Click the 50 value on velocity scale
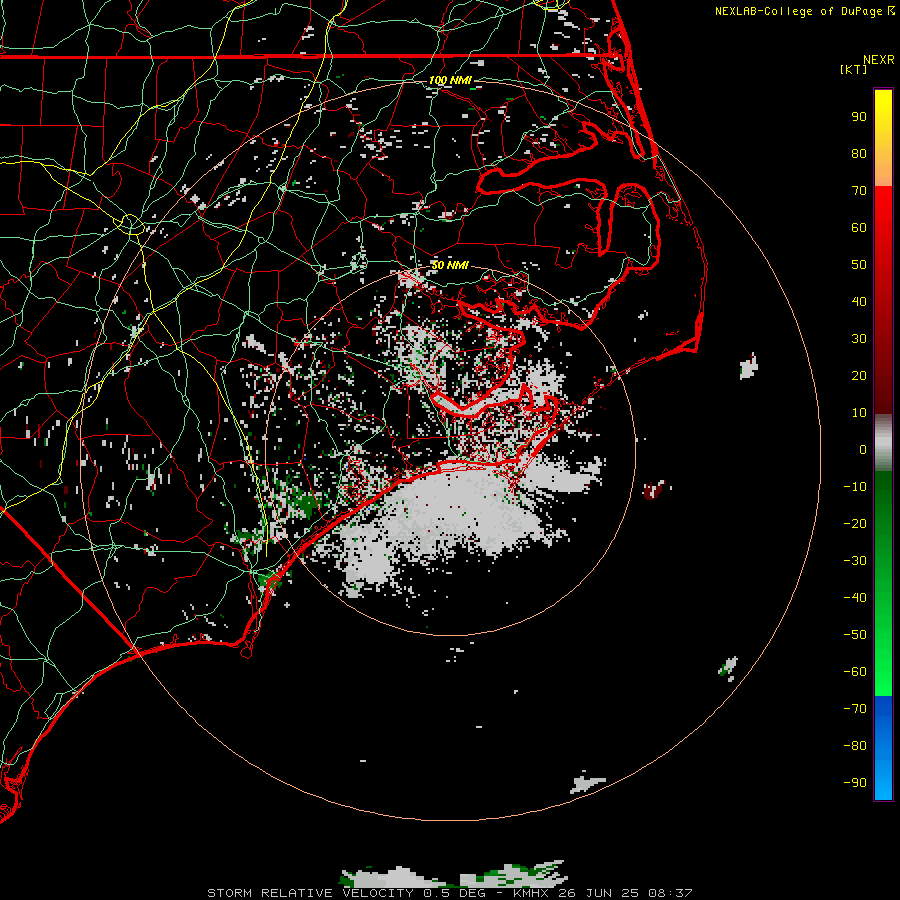 [859, 265]
